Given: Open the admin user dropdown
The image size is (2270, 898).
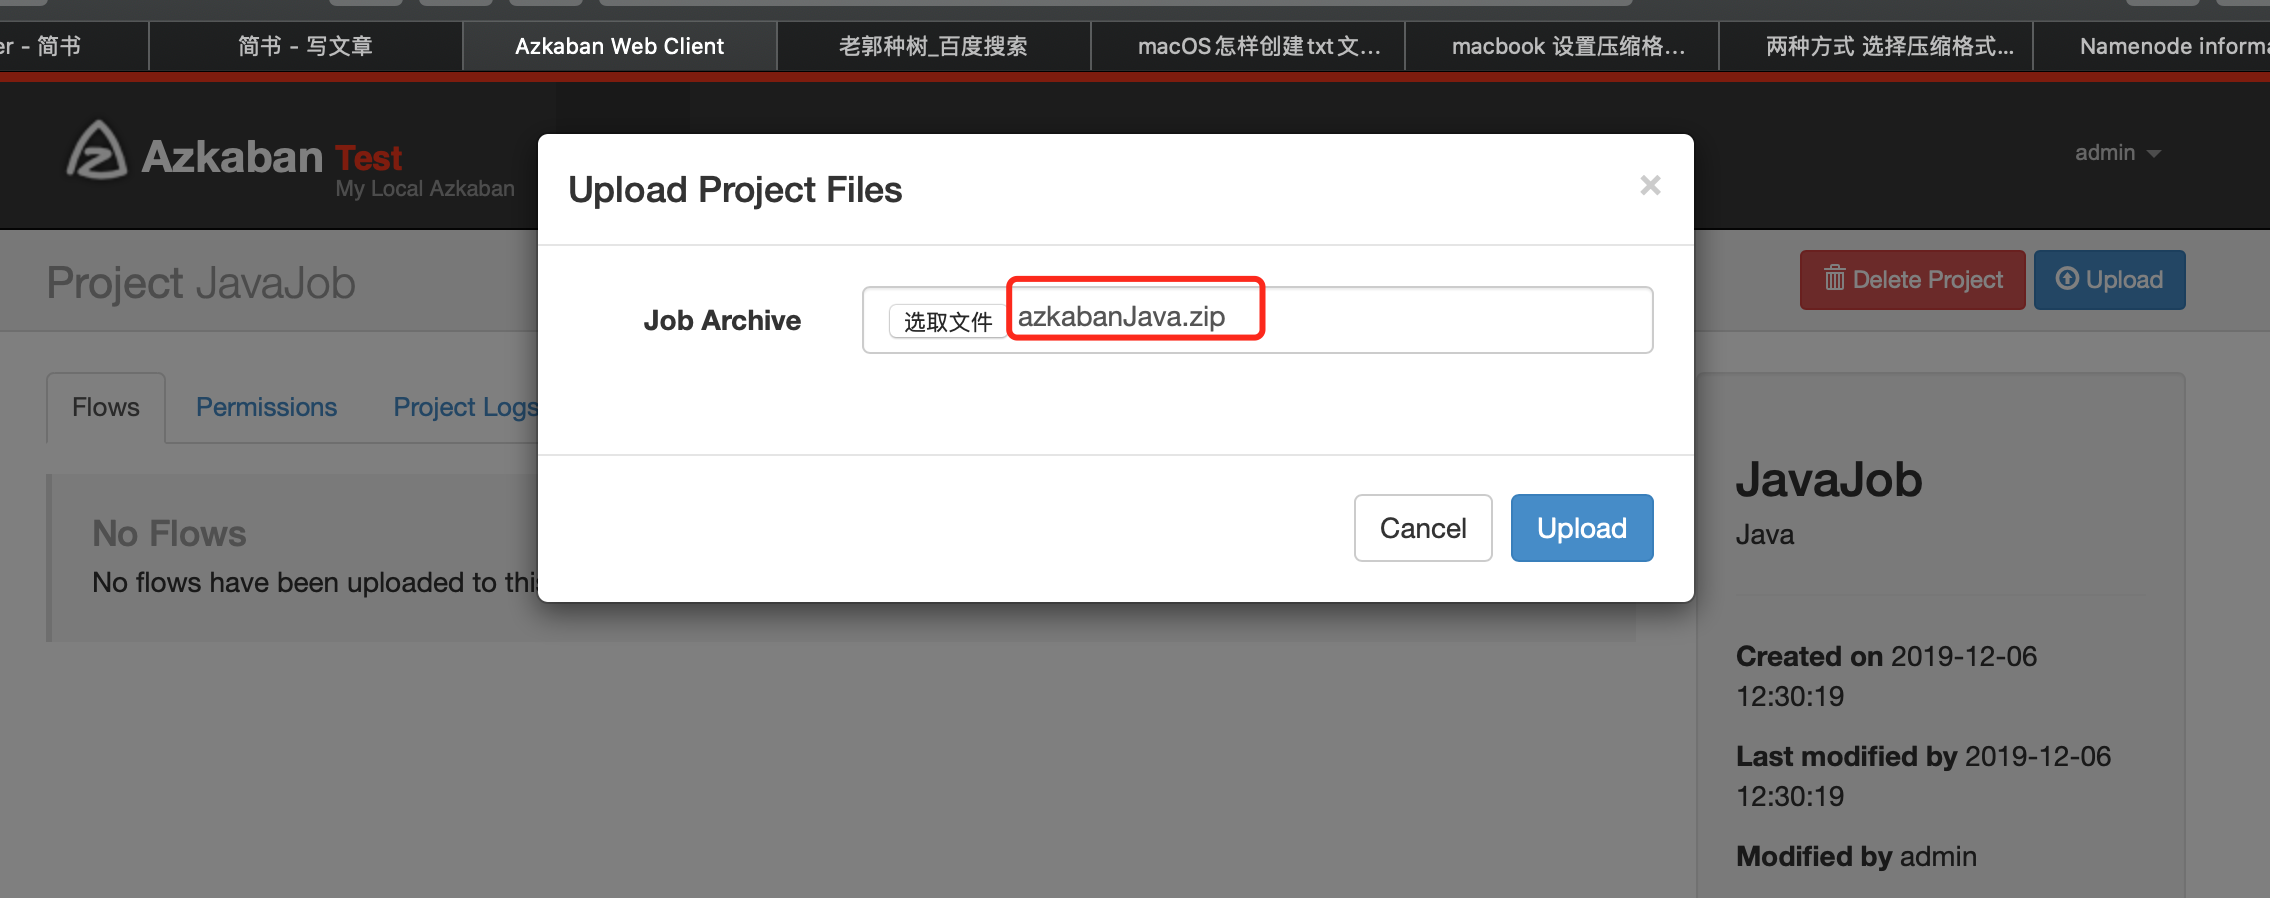Looking at the screenshot, I should (x=2117, y=153).
